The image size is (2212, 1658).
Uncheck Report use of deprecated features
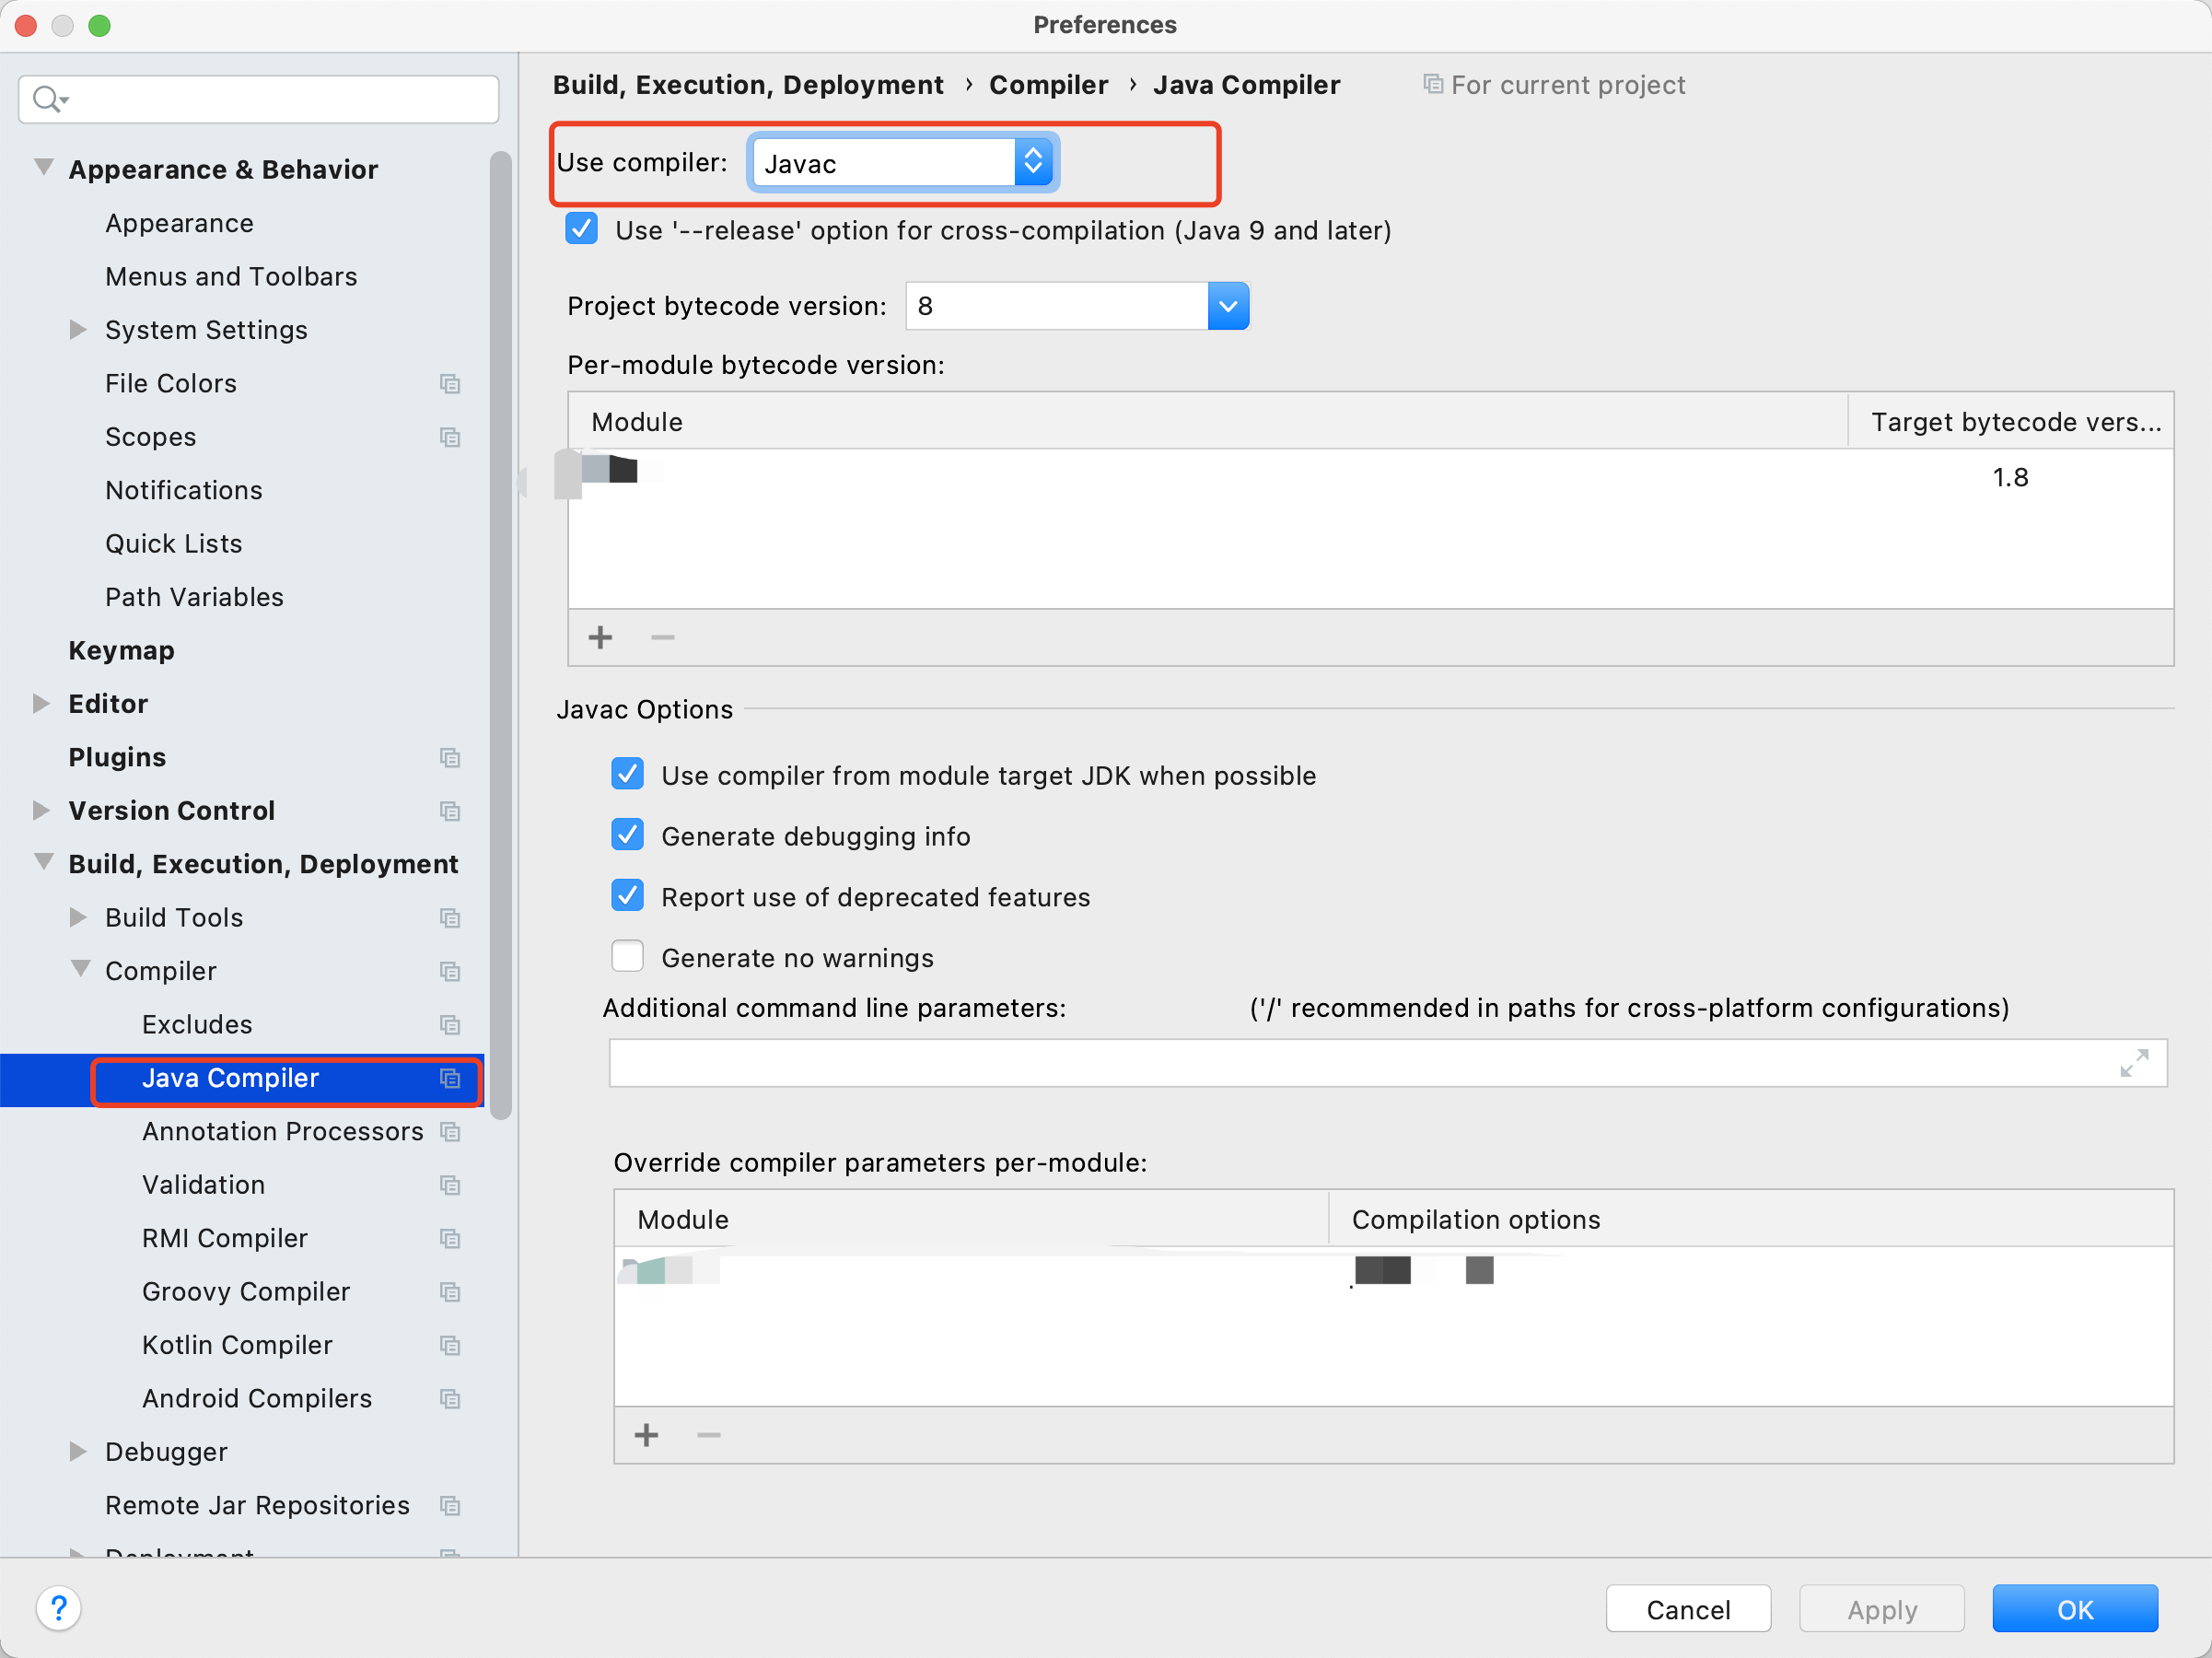628,896
